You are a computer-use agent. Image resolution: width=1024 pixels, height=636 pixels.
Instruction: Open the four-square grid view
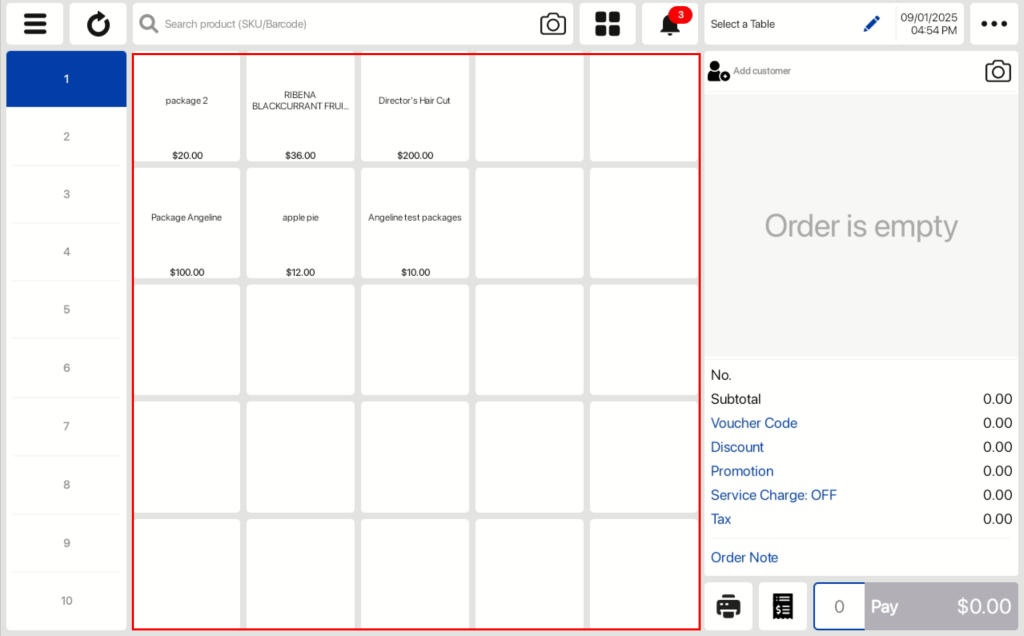tap(607, 24)
